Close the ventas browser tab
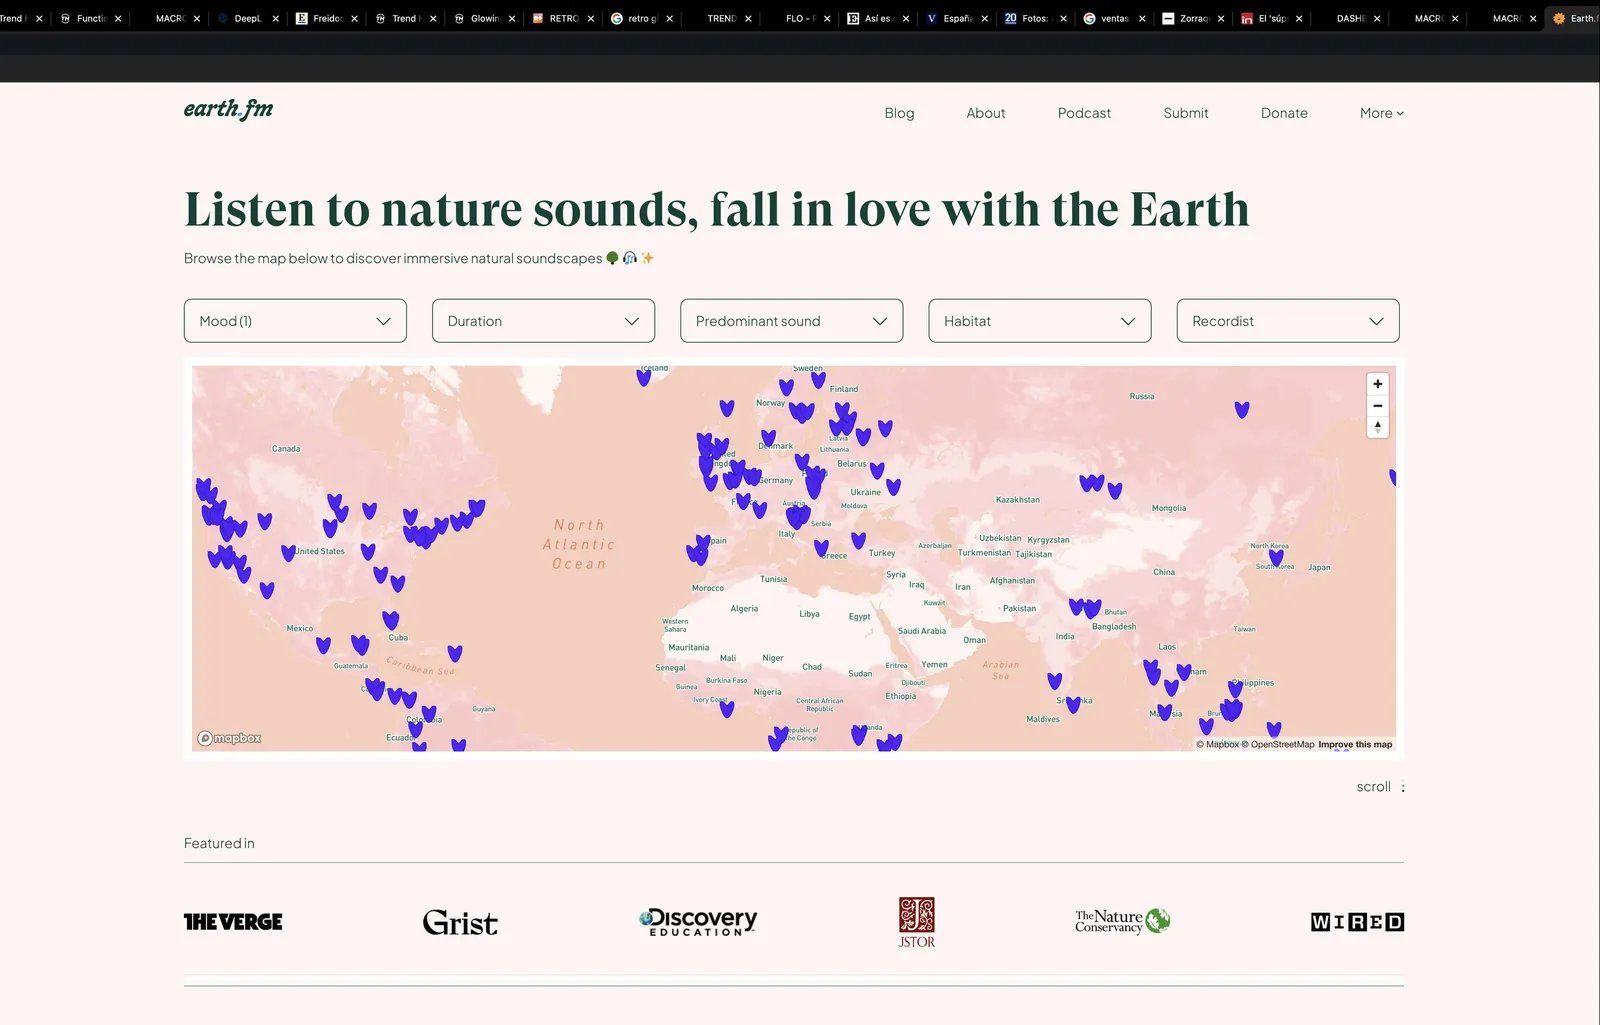Viewport: 1600px width, 1025px height. [1142, 18]
